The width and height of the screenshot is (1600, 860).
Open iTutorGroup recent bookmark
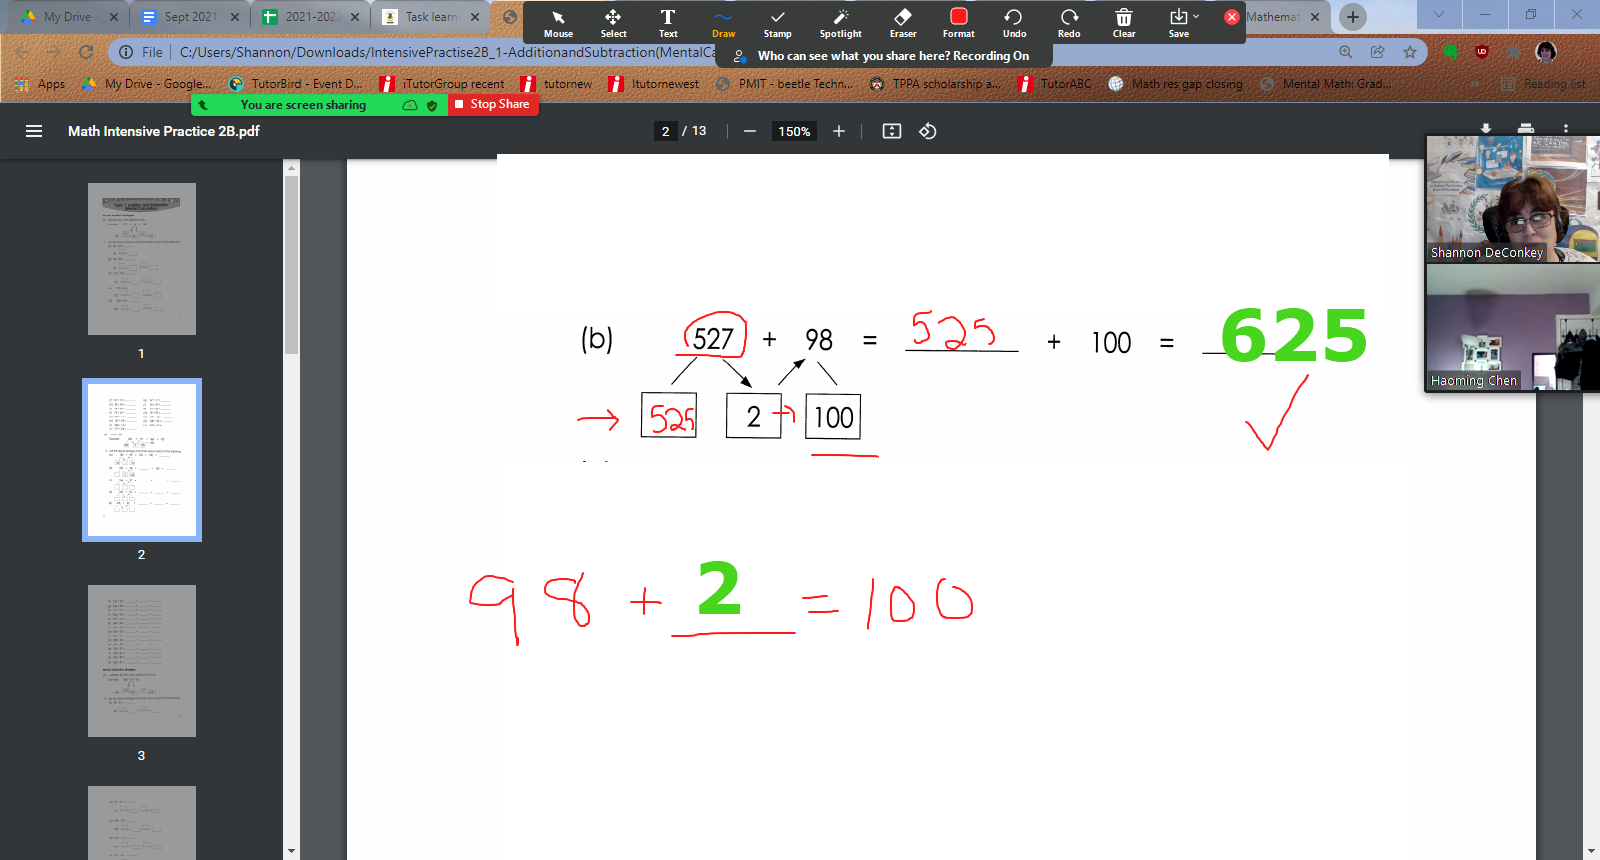pos(442,84)
